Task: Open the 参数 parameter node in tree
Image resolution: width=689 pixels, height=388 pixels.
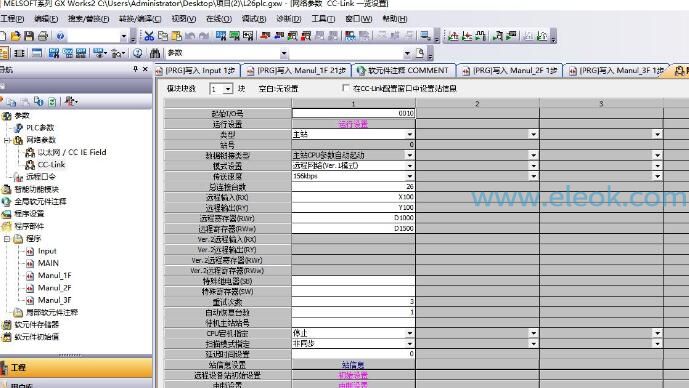Action: [x=22, y=116]
